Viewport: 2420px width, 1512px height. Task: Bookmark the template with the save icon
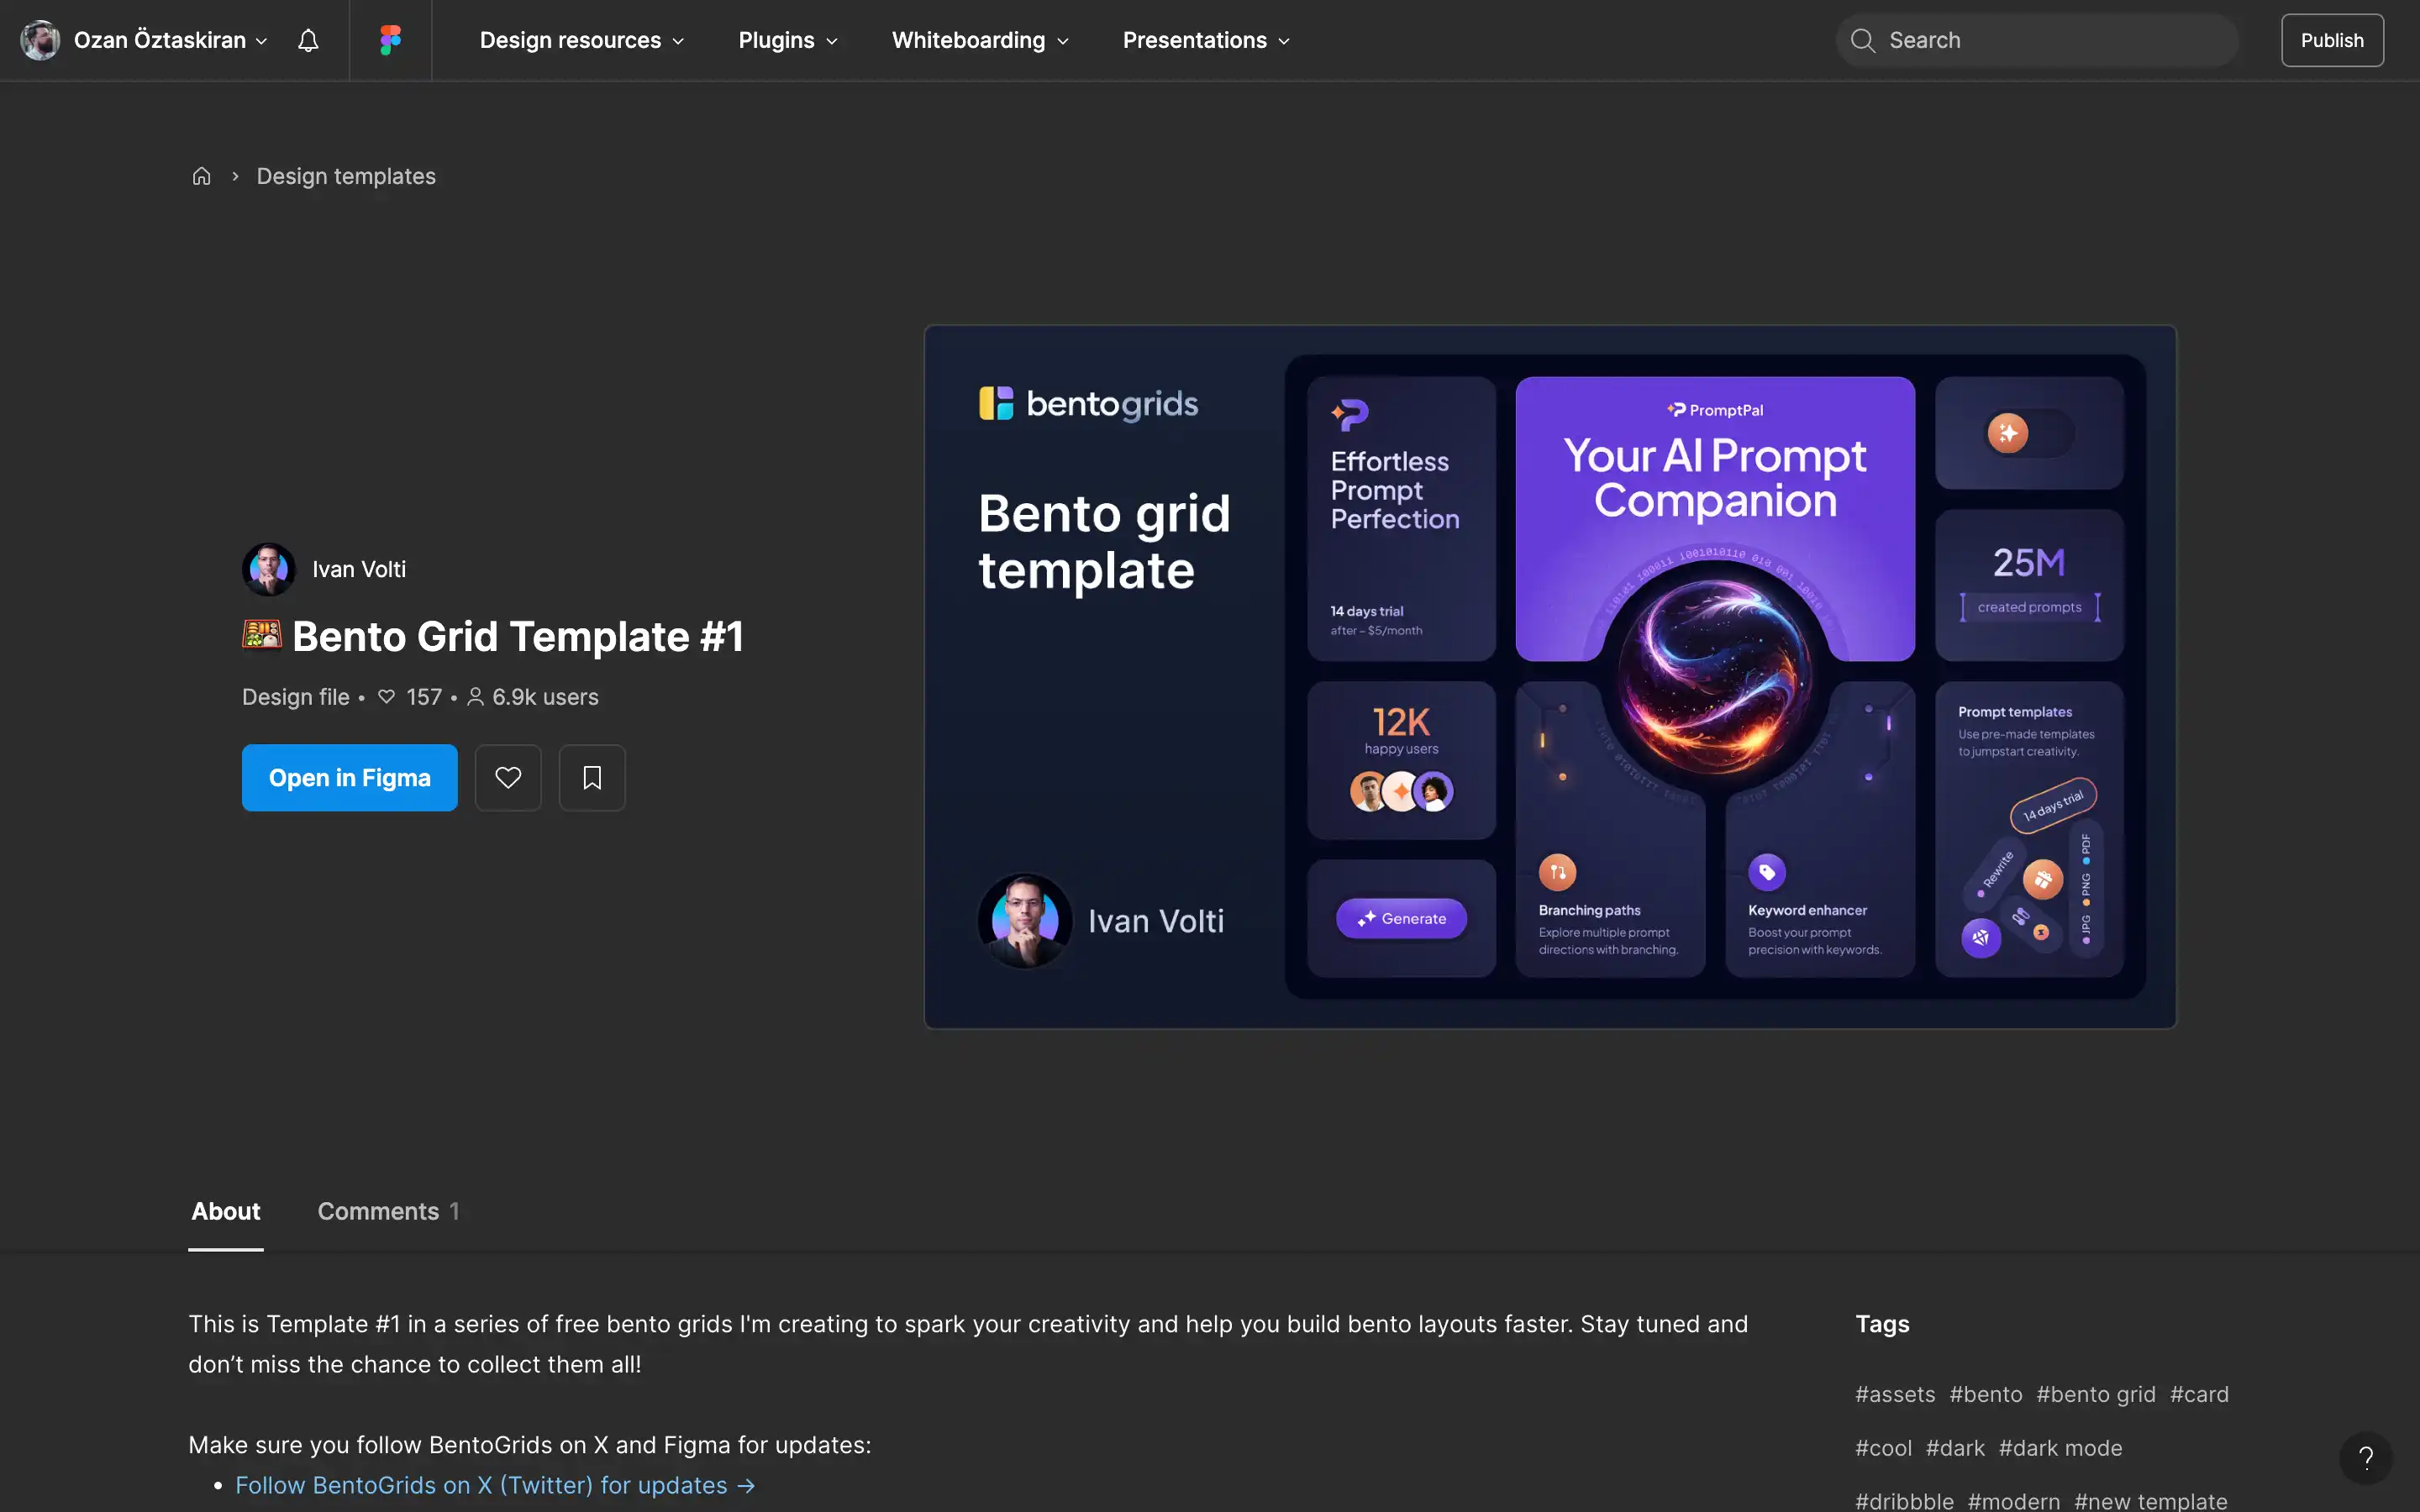(592, 777)
